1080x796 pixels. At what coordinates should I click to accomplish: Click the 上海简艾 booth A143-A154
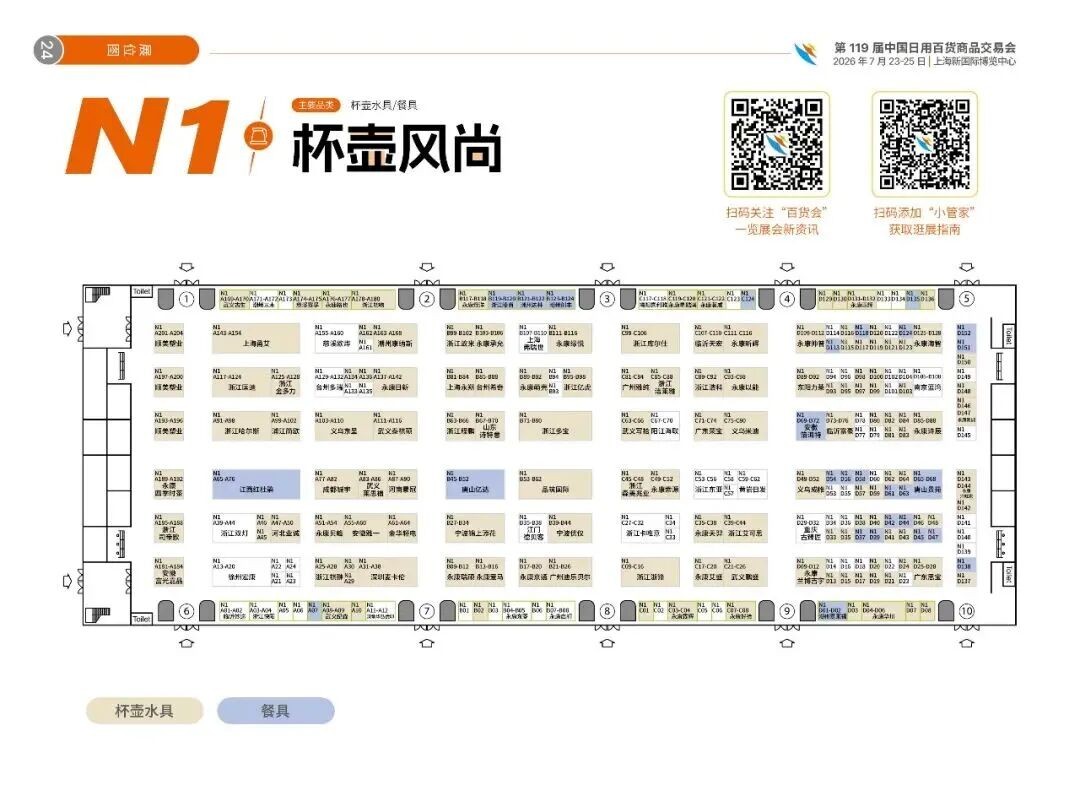click(256, 338)
